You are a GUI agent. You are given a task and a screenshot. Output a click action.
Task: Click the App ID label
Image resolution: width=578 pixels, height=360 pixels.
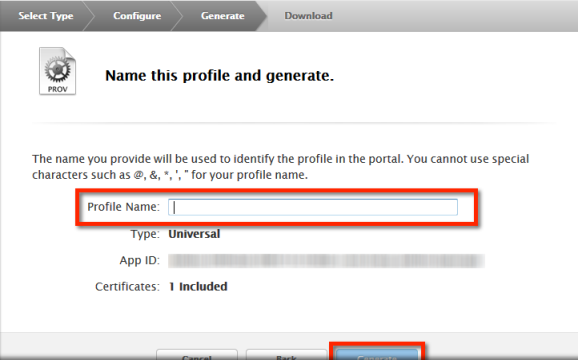(x=139, y=261)
